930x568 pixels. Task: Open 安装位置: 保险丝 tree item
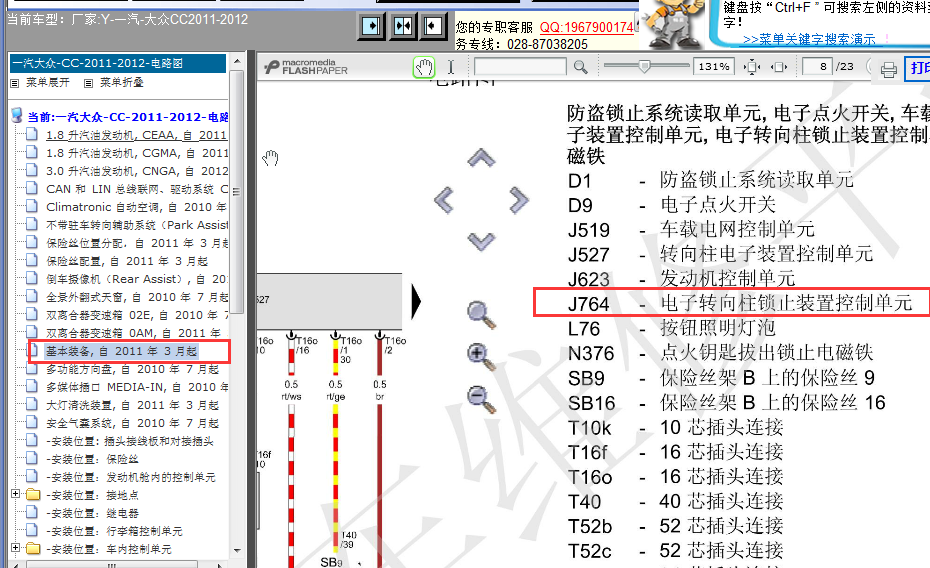click(x=93, y=459)
